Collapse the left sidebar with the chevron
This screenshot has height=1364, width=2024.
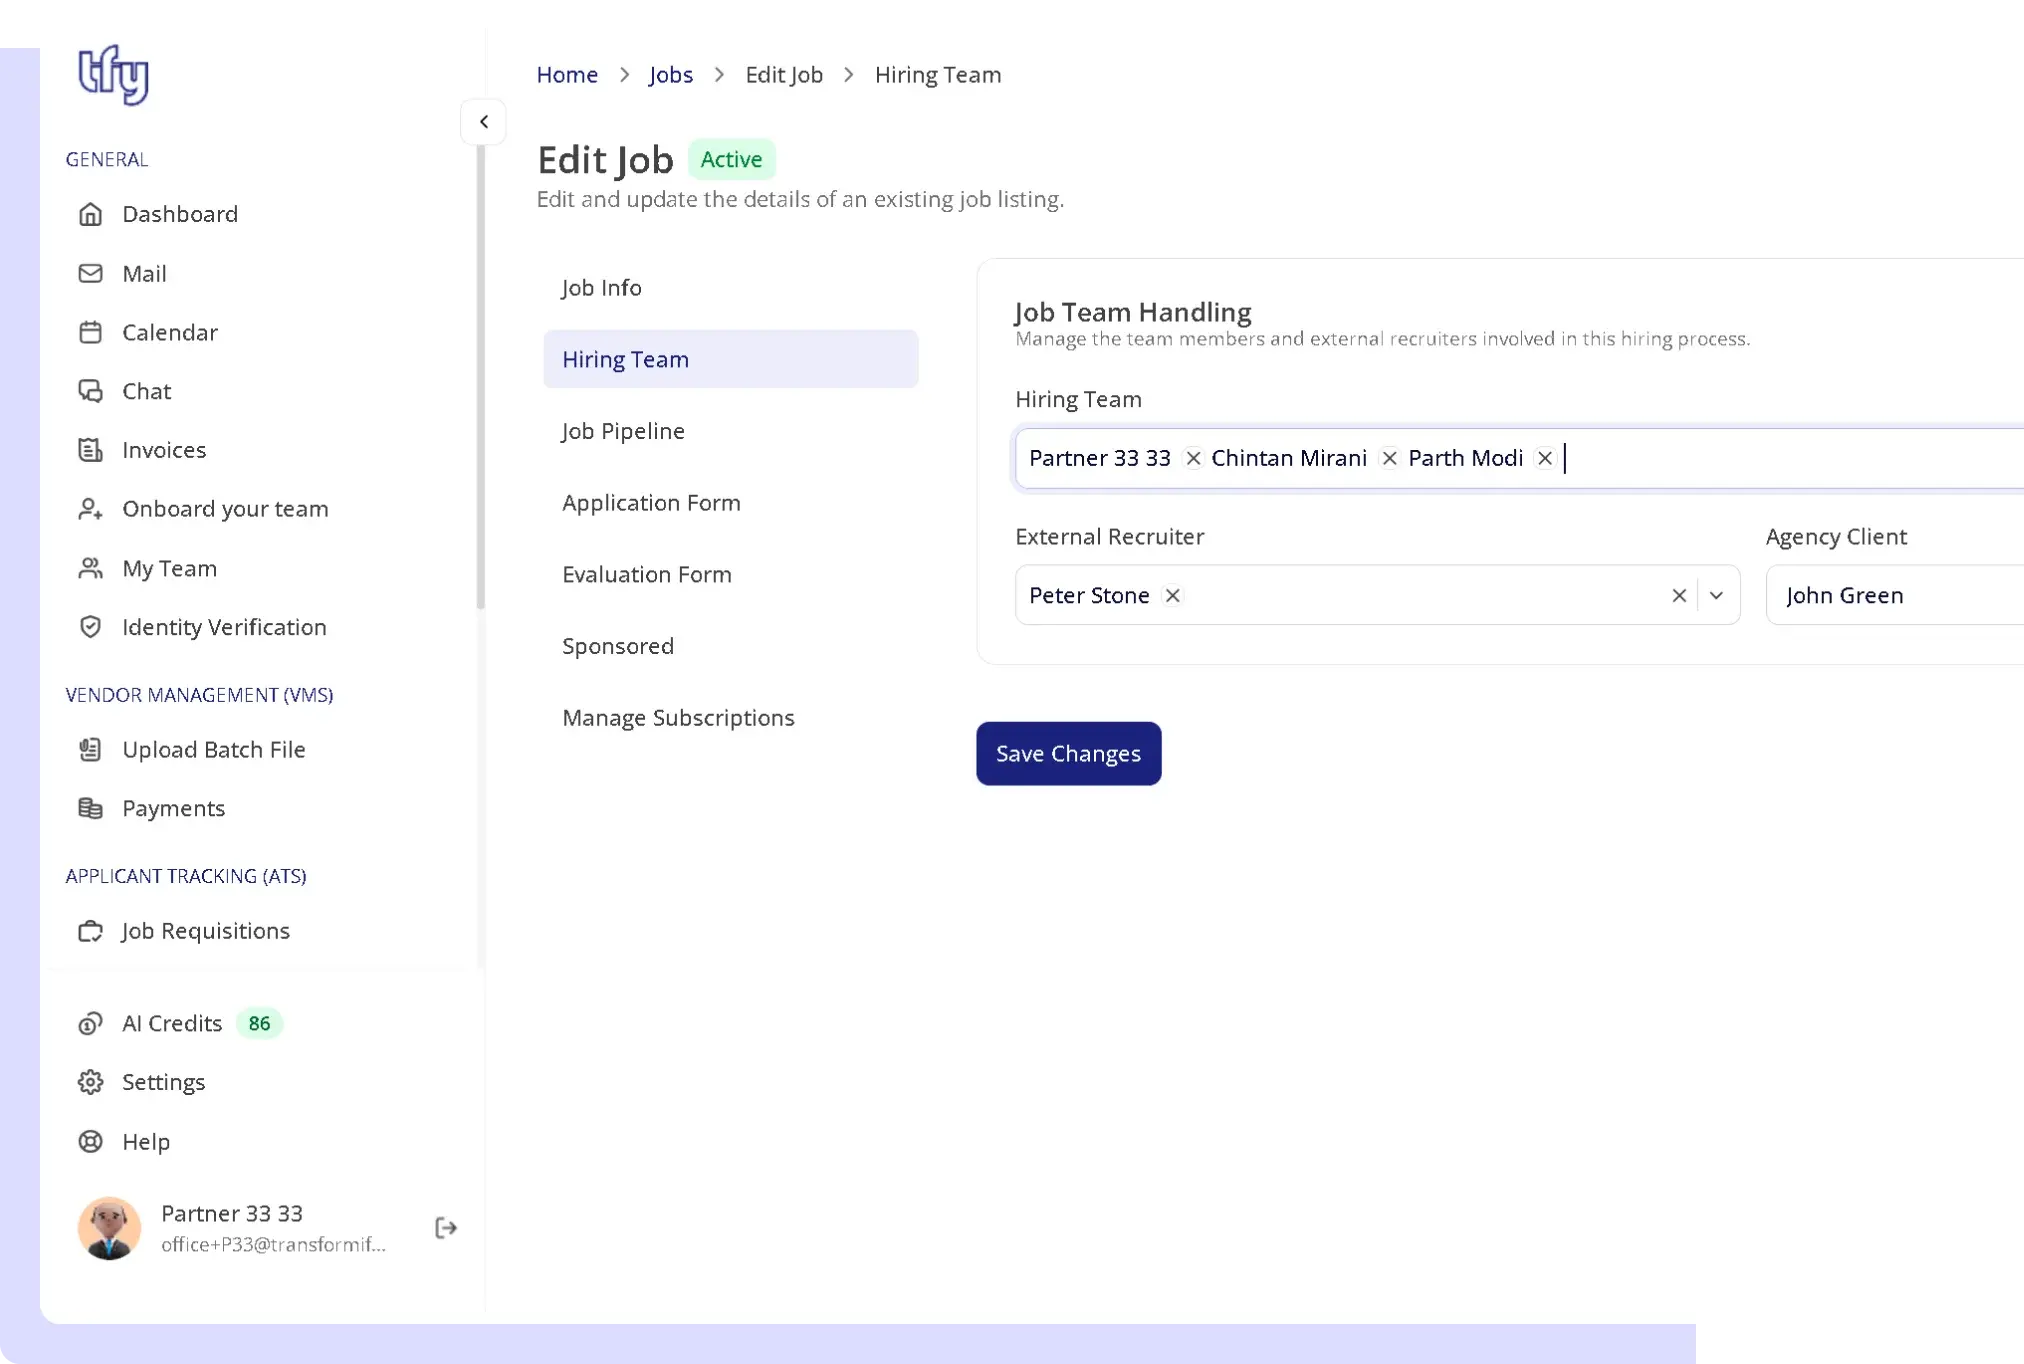[x=484, y=121]
